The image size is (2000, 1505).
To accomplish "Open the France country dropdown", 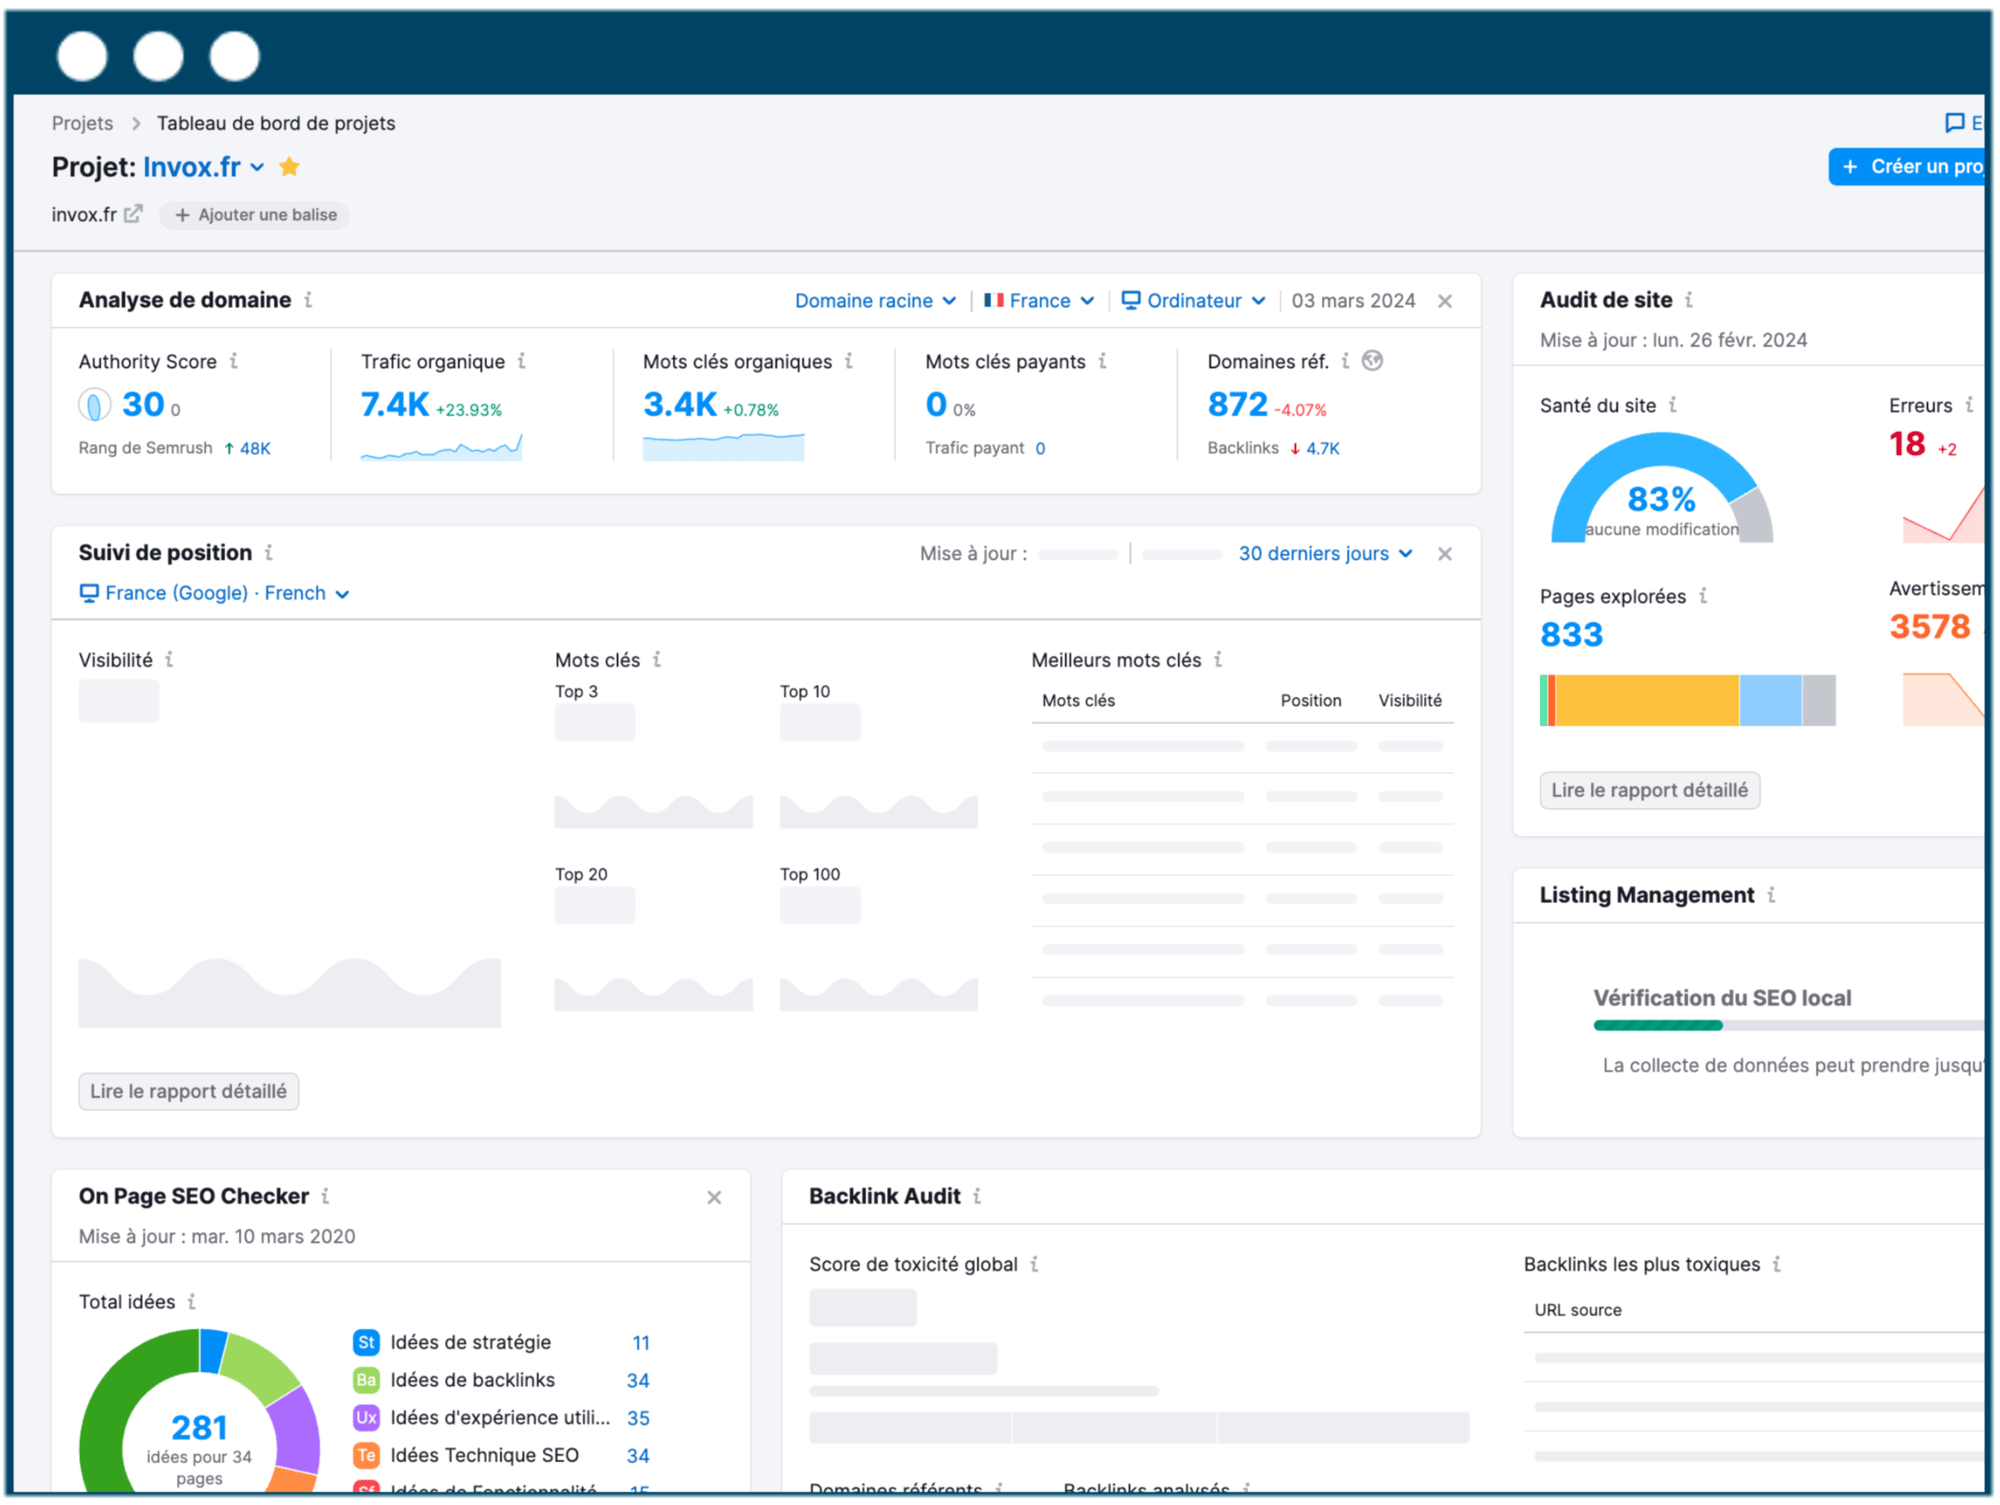I will (x=1040, y=301).
